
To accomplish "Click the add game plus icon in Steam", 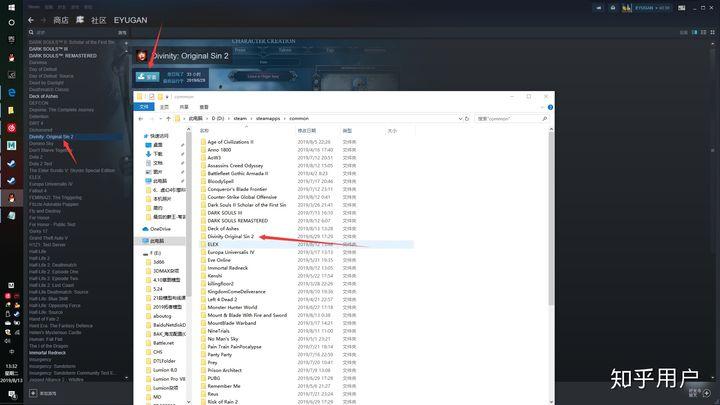I will 33,393.
